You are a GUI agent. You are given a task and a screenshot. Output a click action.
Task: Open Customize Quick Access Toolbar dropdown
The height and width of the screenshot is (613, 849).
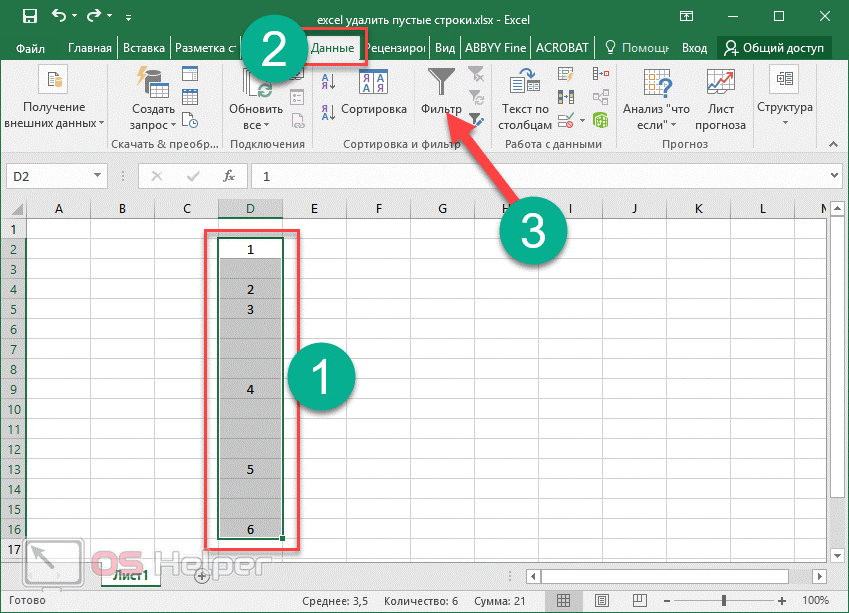(128, 17)
